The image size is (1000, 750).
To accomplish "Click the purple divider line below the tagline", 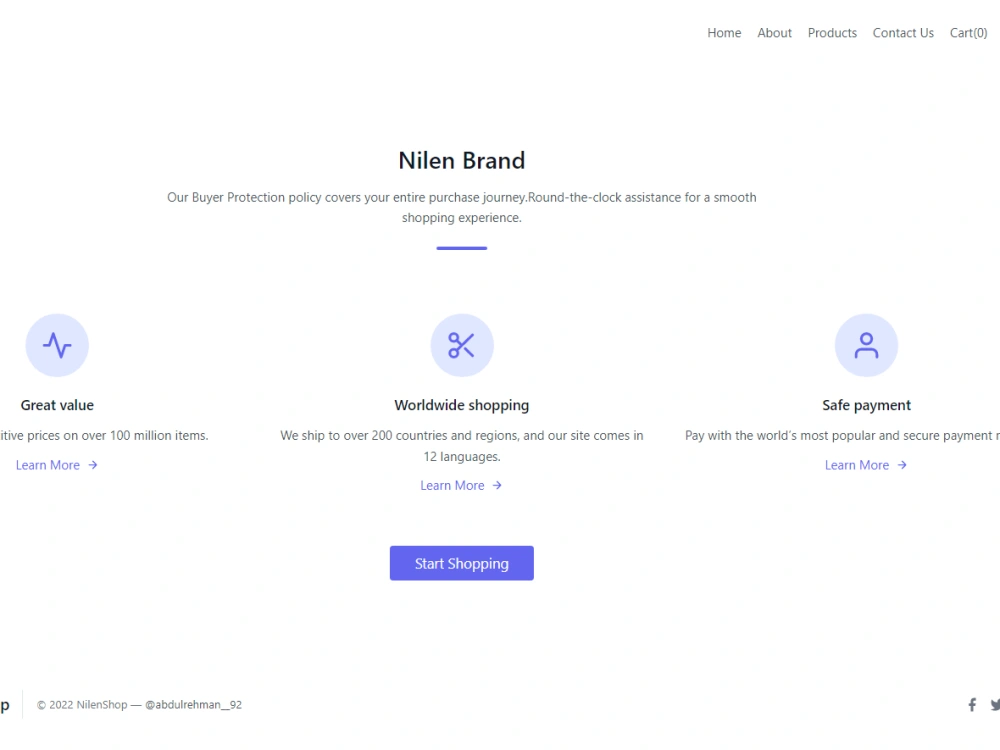I will (x=461, y=245).
